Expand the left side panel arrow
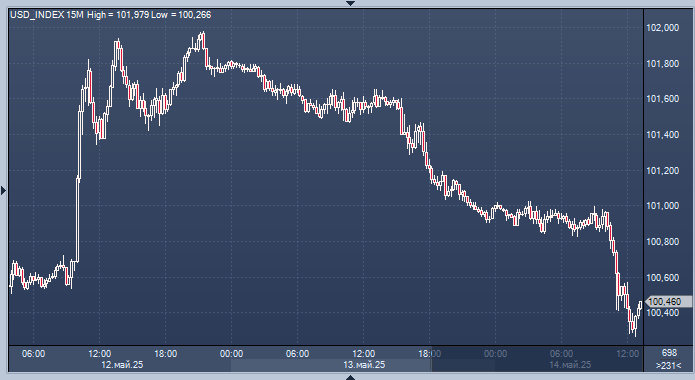The width and height of the screenshot is (695, 380). [x=4, y=191]
